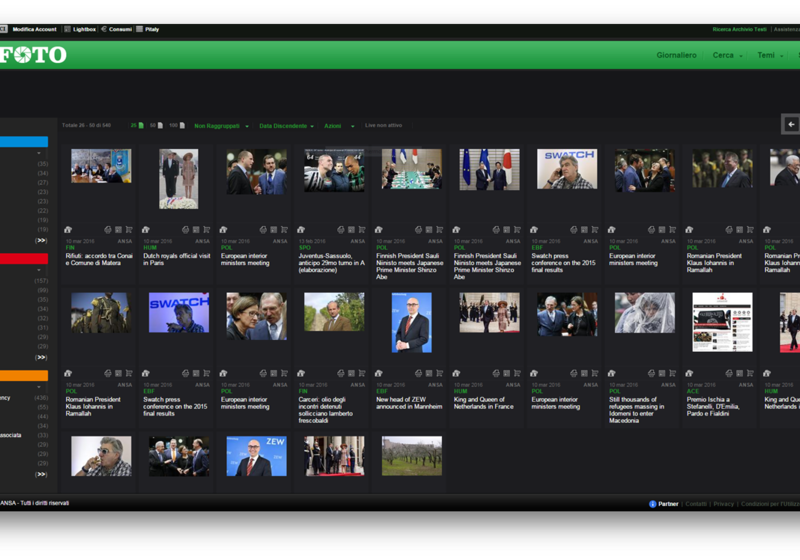
Task: Open the Temi menu
Action: [770, 55]
